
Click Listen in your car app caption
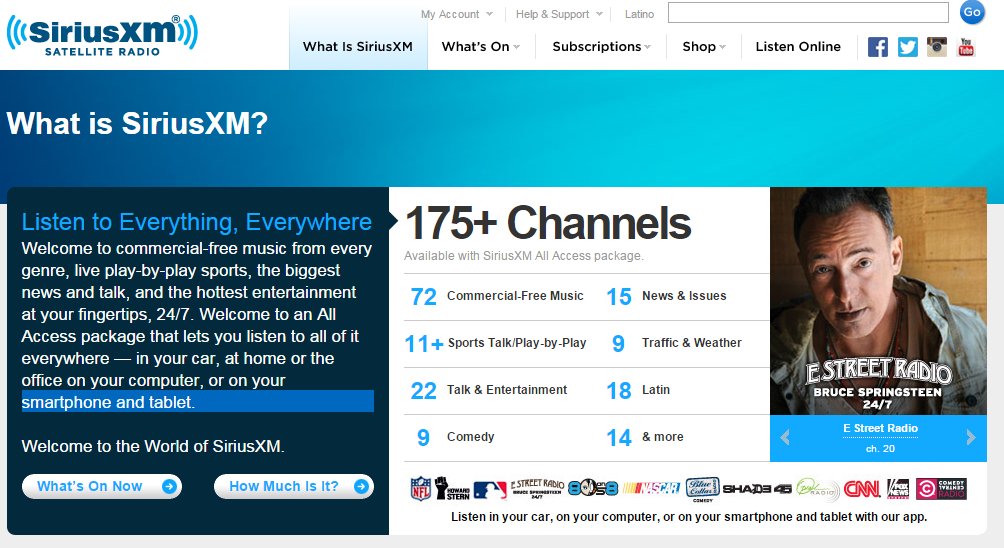(689, 517)
